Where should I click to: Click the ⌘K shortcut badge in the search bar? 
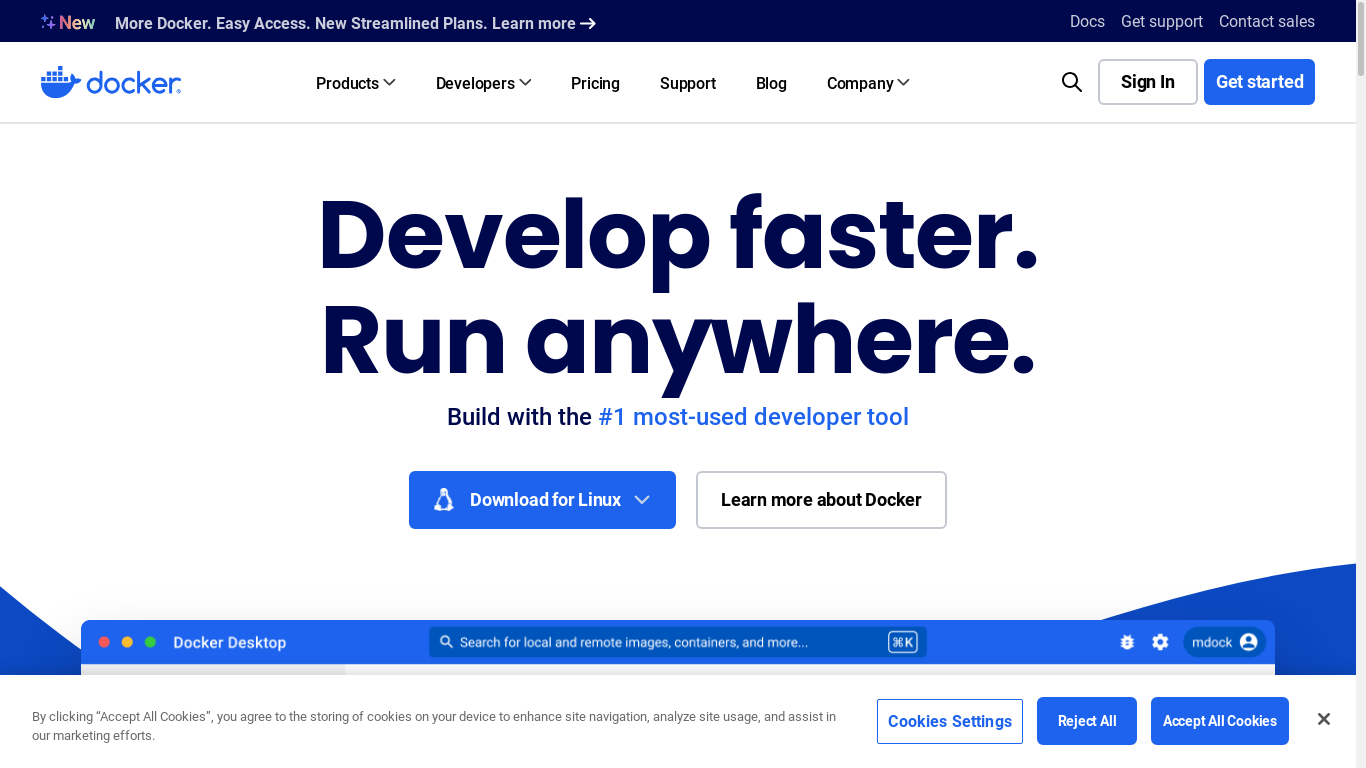(x=903, y=642)
